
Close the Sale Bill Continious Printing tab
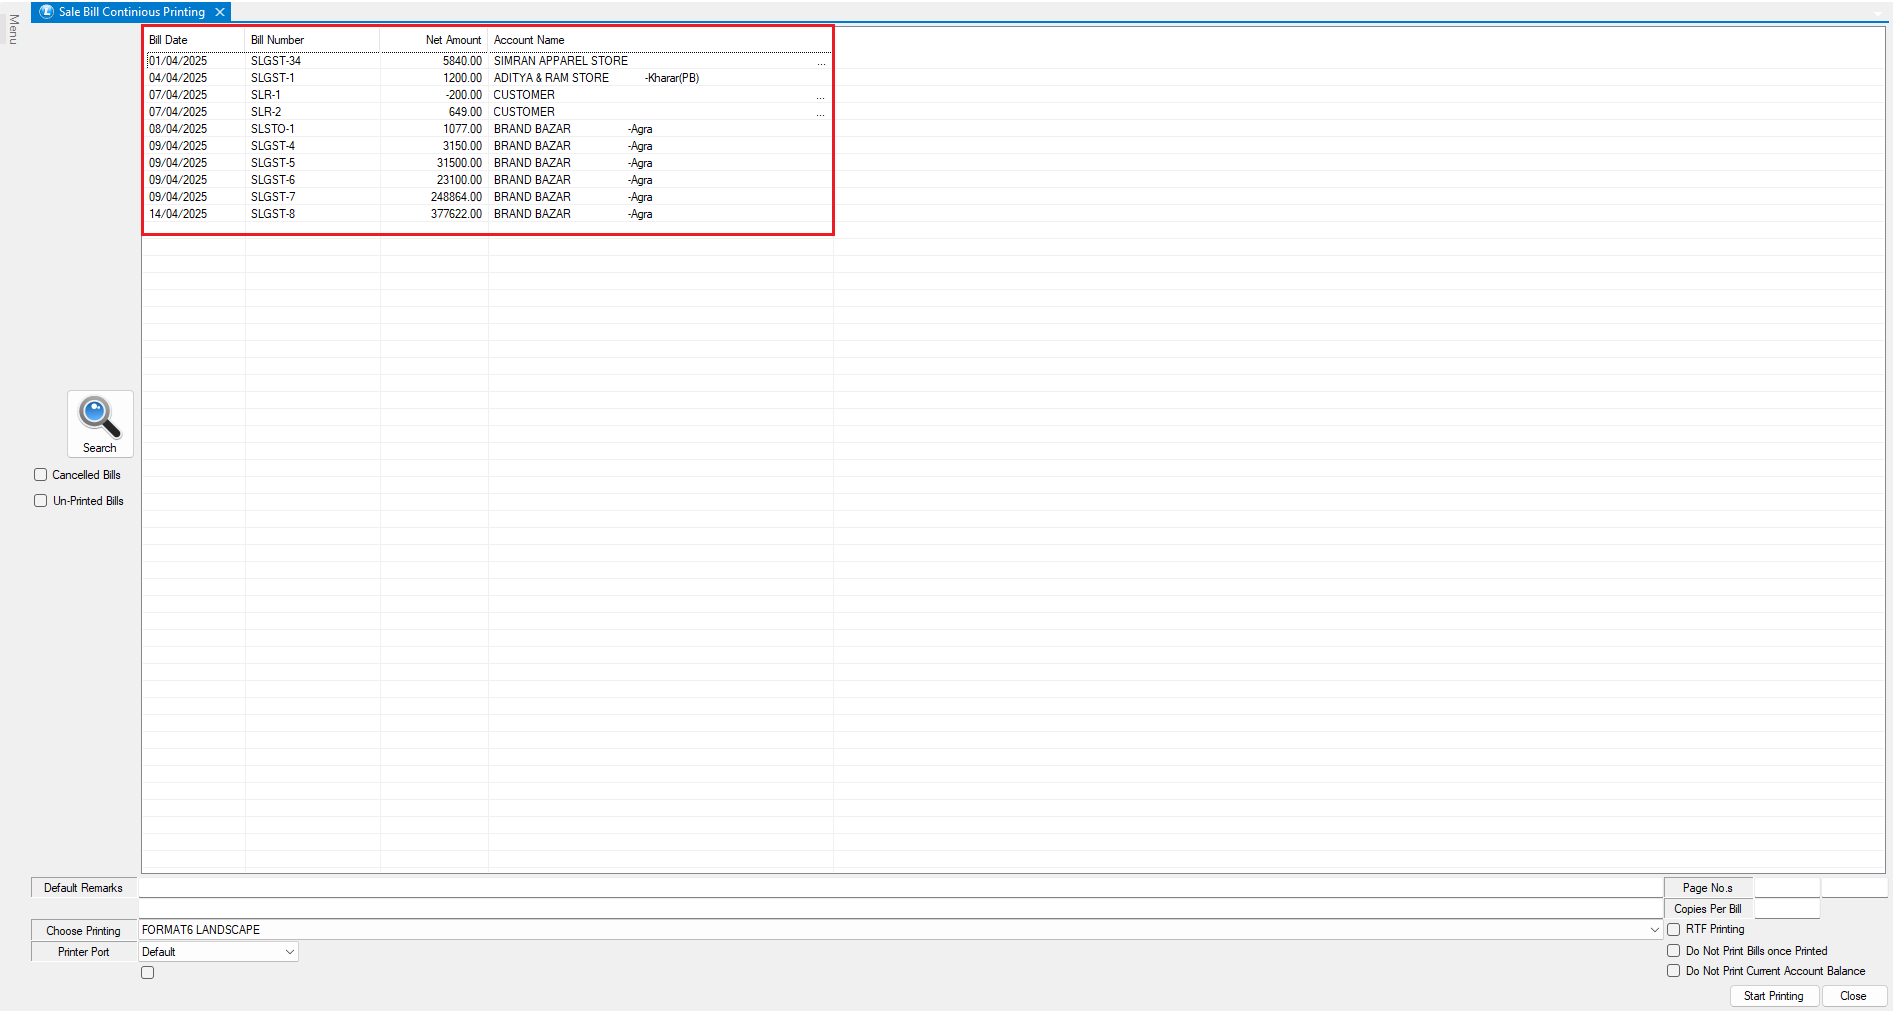(x=220, y=12)
